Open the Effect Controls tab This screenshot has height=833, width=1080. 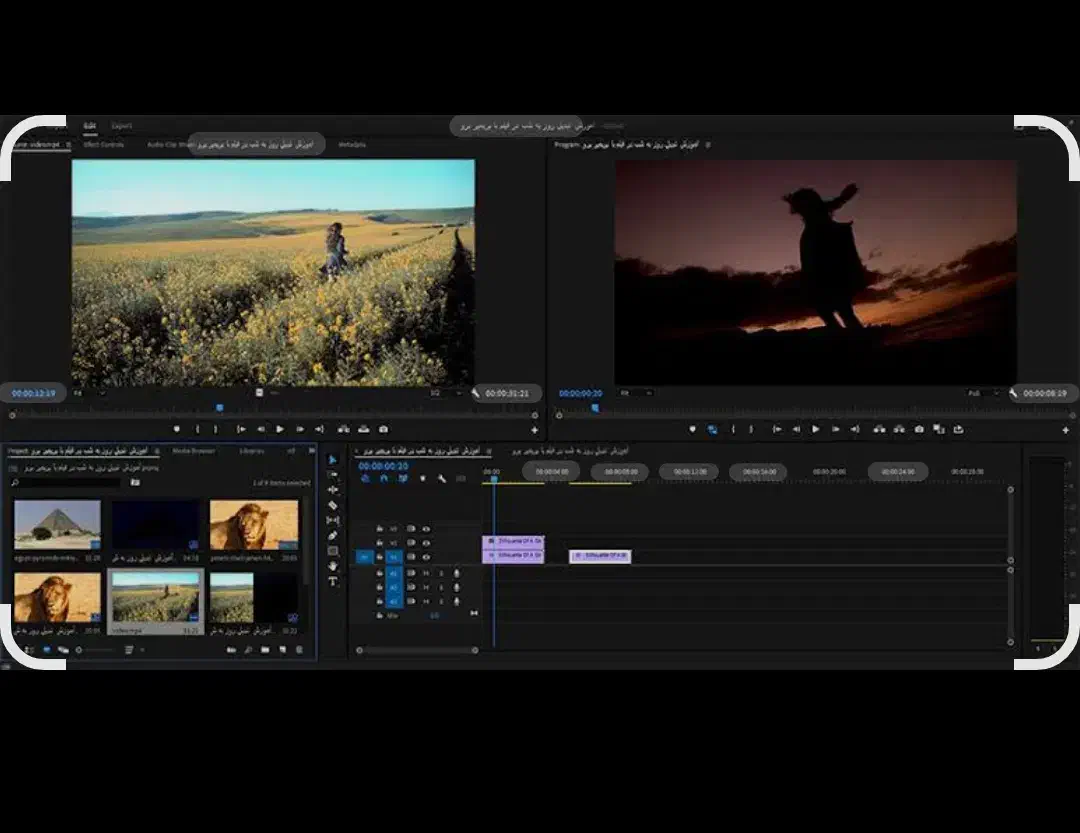click(x=103, y=145)
